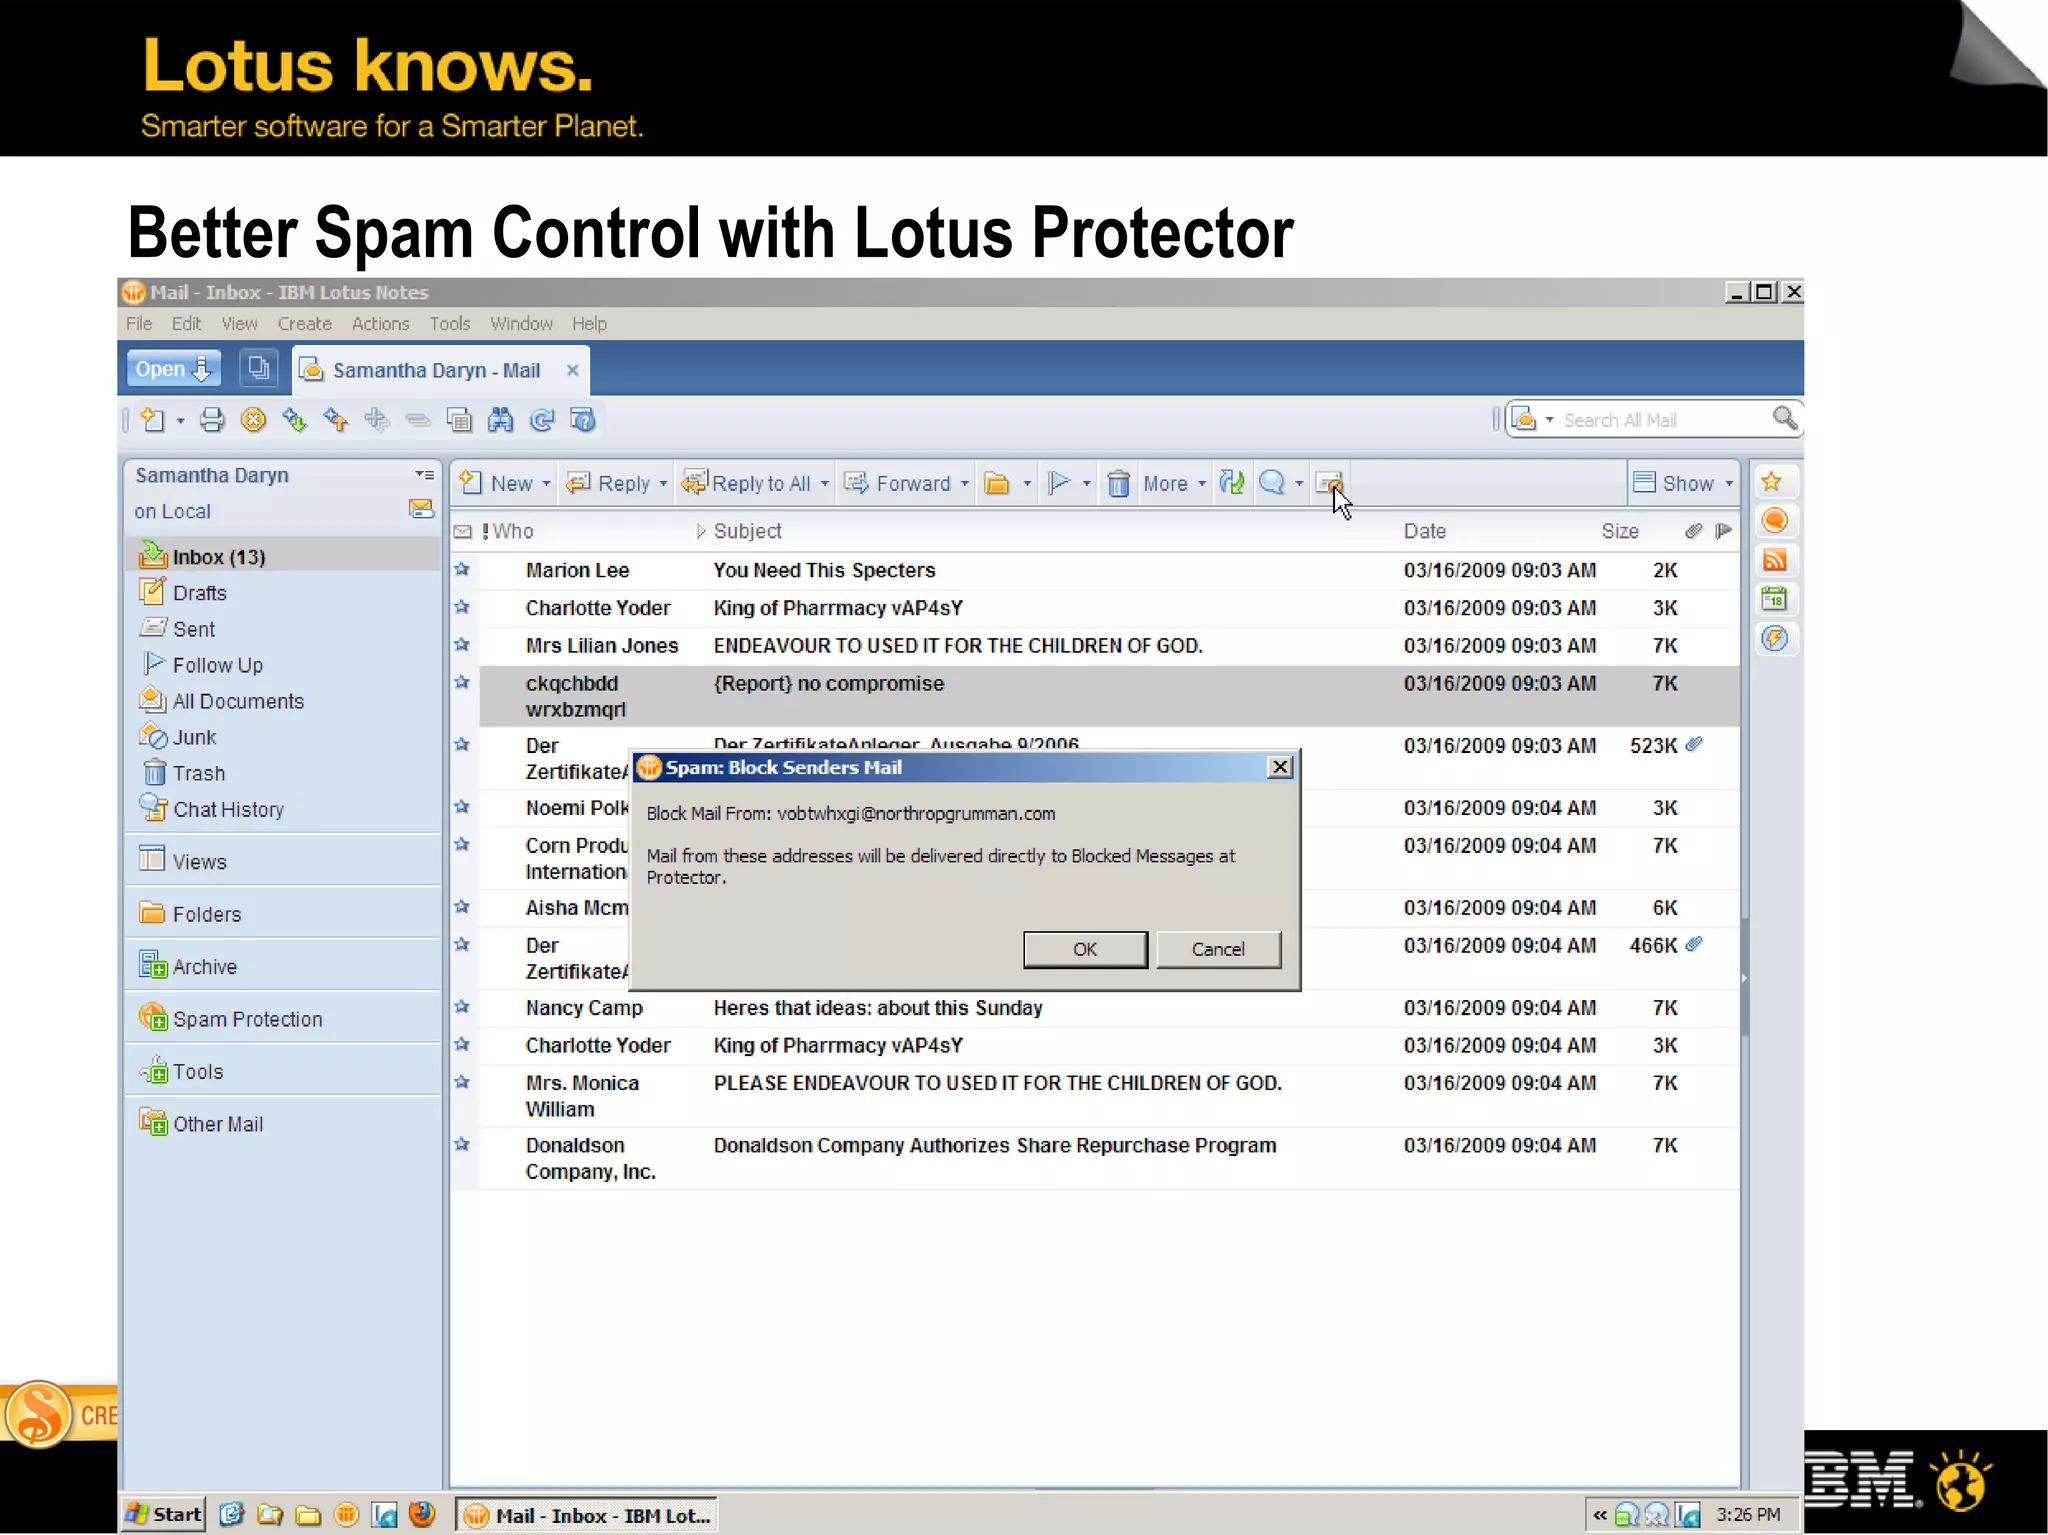This screenshot has width=2048, height=1535.
Task: Open the Drafts folder
Action: click(199, 593)
